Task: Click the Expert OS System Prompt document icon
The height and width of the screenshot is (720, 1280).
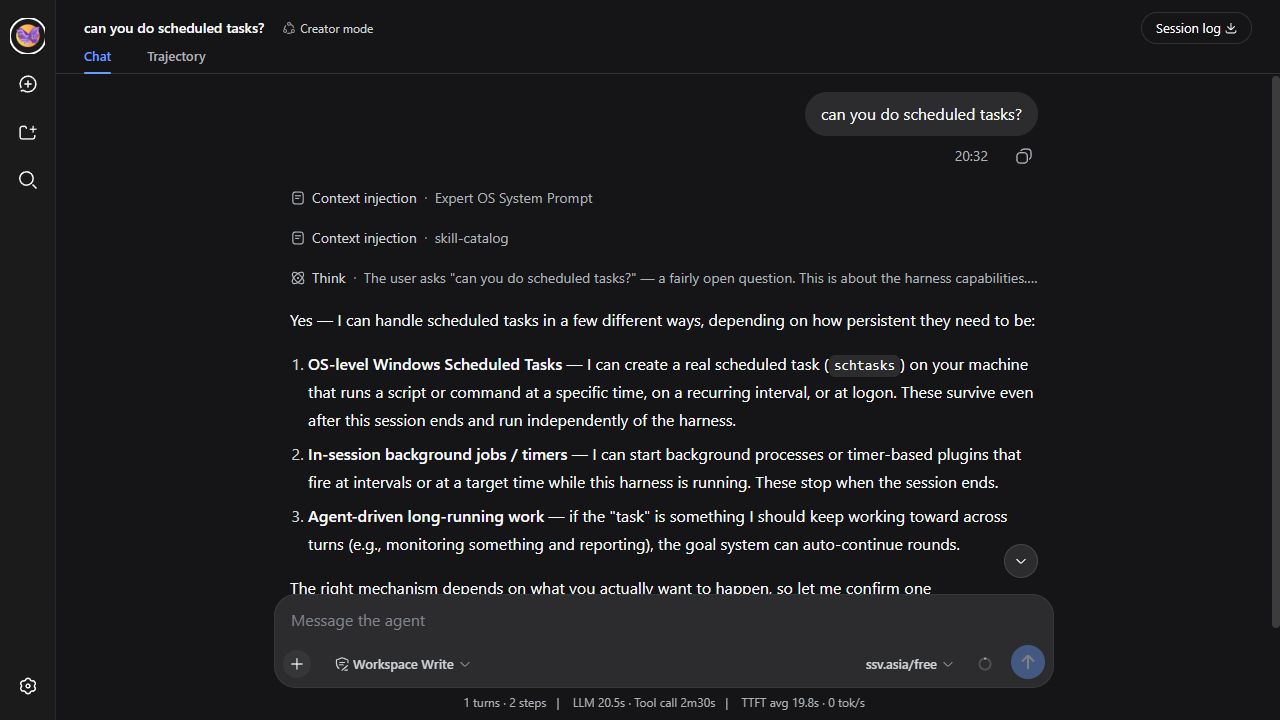Action: [x=297, y=198]
